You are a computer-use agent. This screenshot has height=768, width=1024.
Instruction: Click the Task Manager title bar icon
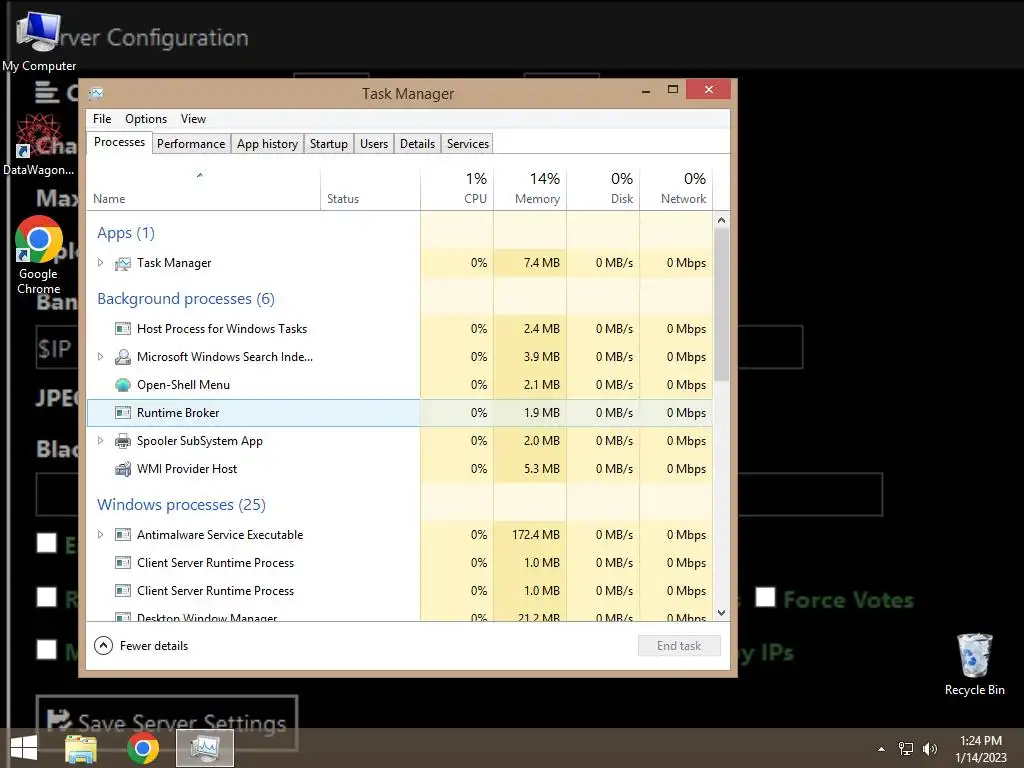pyautogui.click(x=97, y=93)
